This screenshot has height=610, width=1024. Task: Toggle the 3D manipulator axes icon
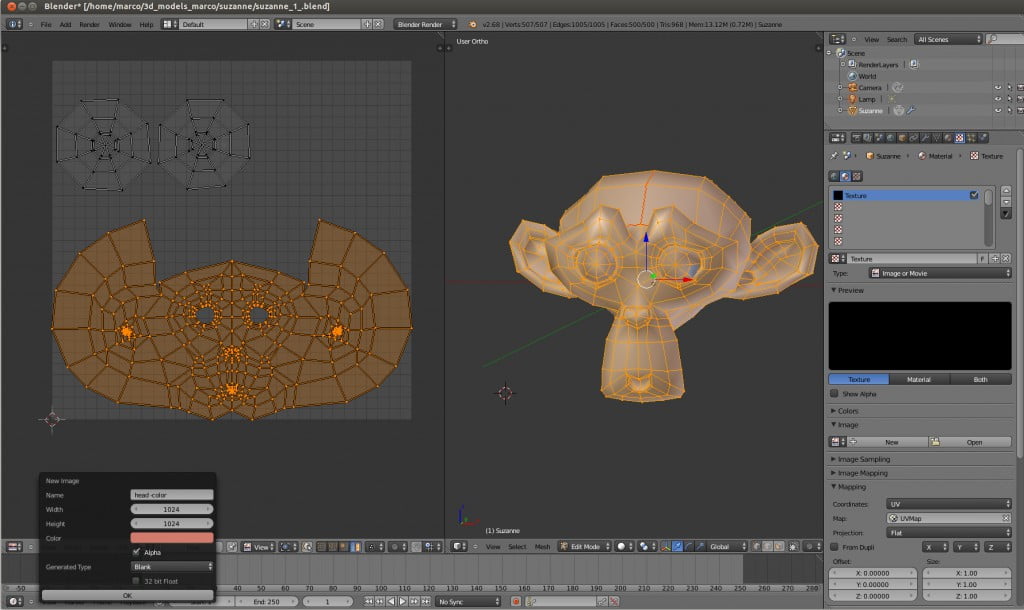[x=665, y=547]
